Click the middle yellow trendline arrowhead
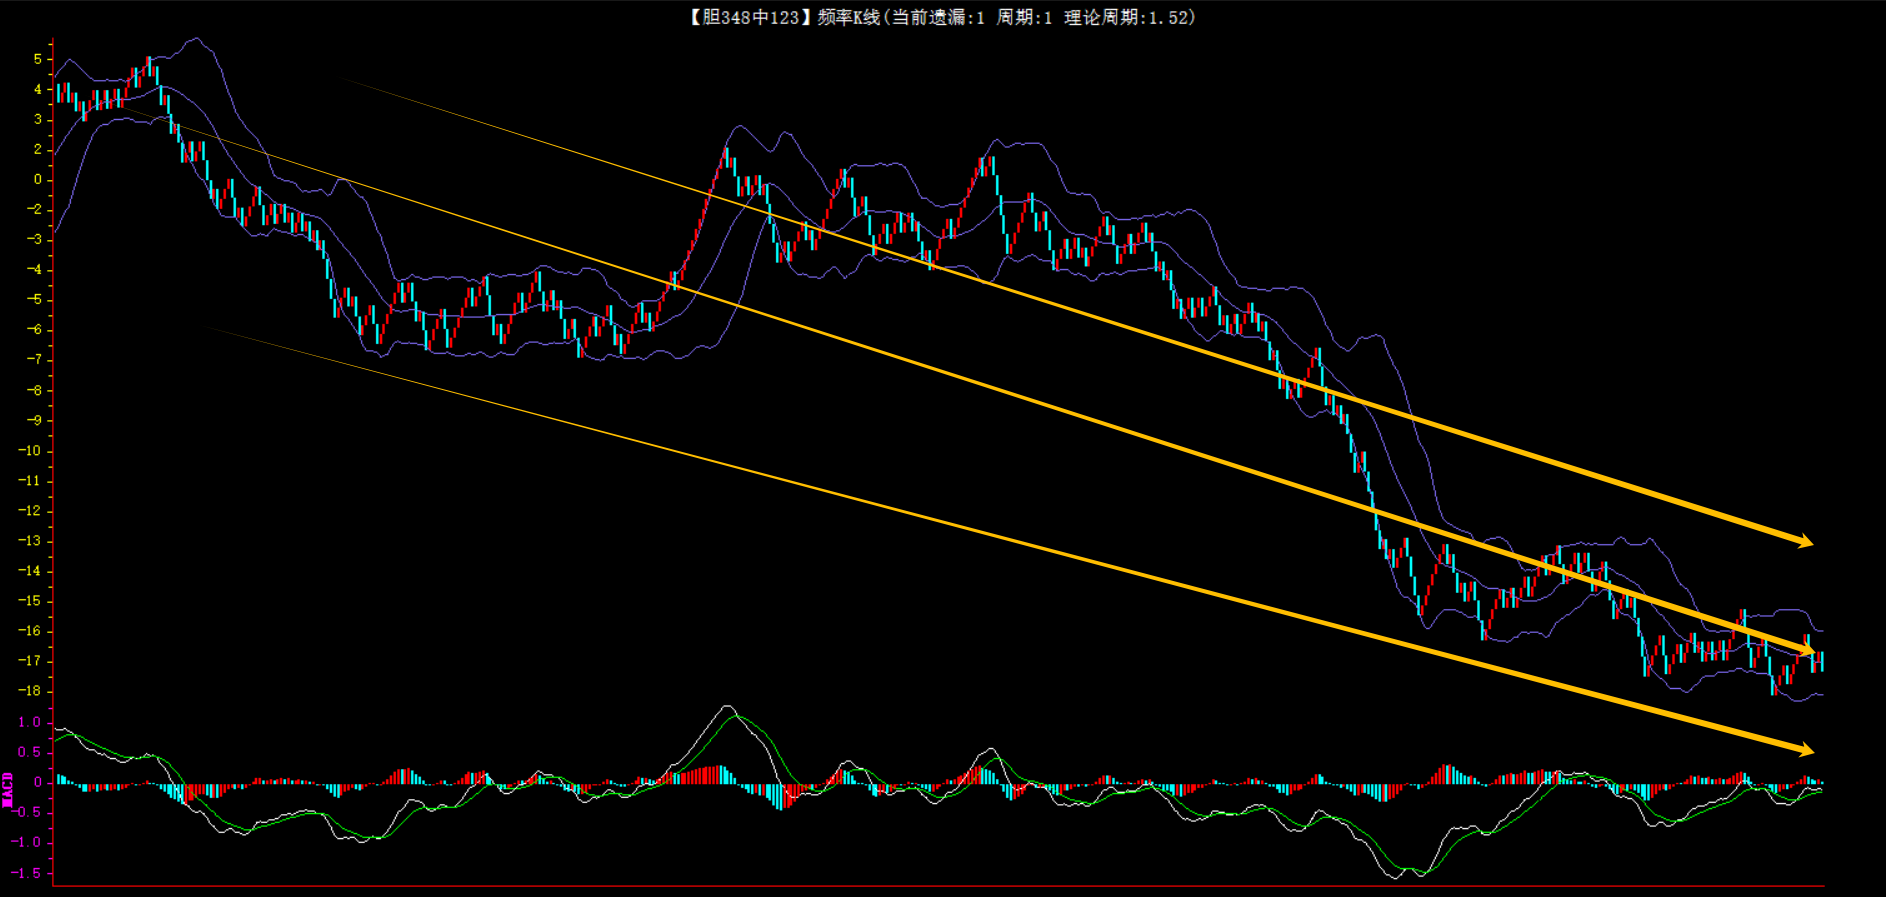This screenshot has width=1886, height=897. point(1806,651)
